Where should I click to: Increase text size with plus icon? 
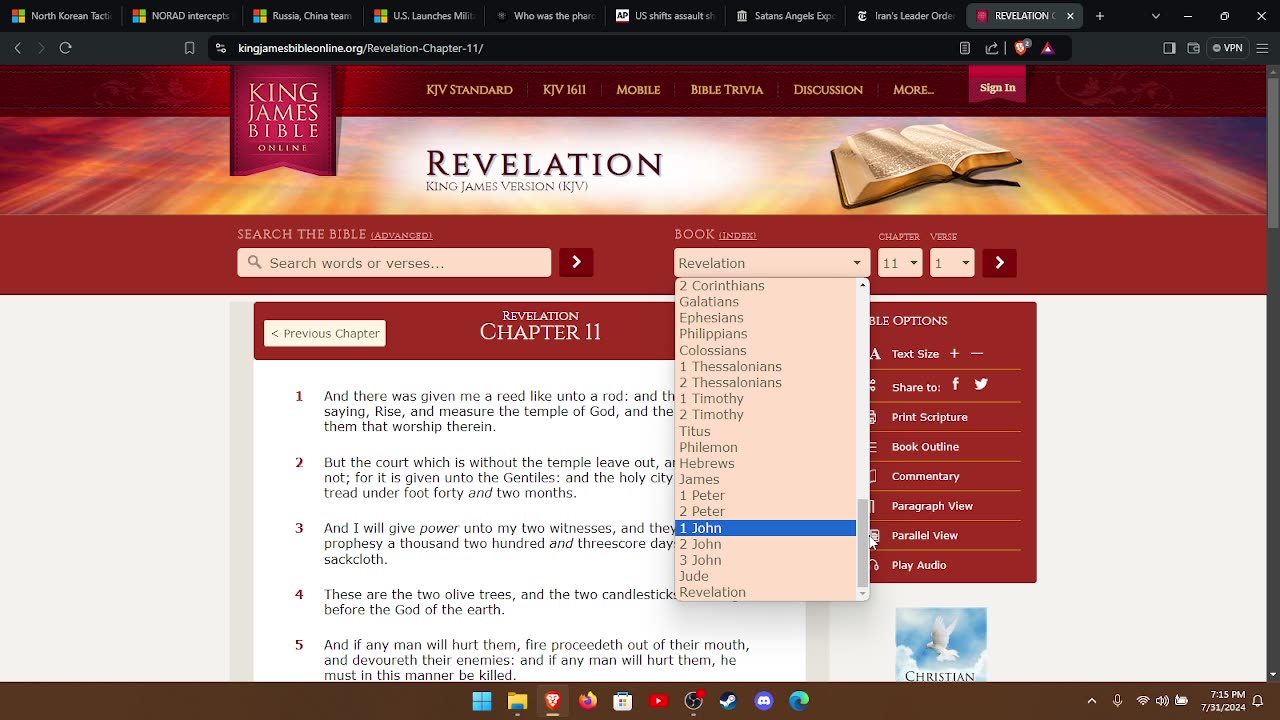point(954,353)
